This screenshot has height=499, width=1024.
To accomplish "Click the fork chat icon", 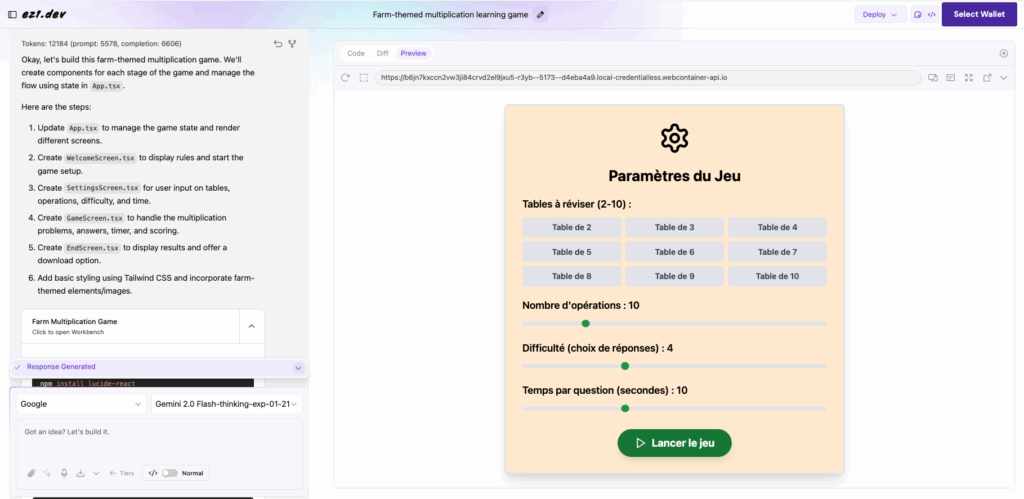I will coord(293,44).
